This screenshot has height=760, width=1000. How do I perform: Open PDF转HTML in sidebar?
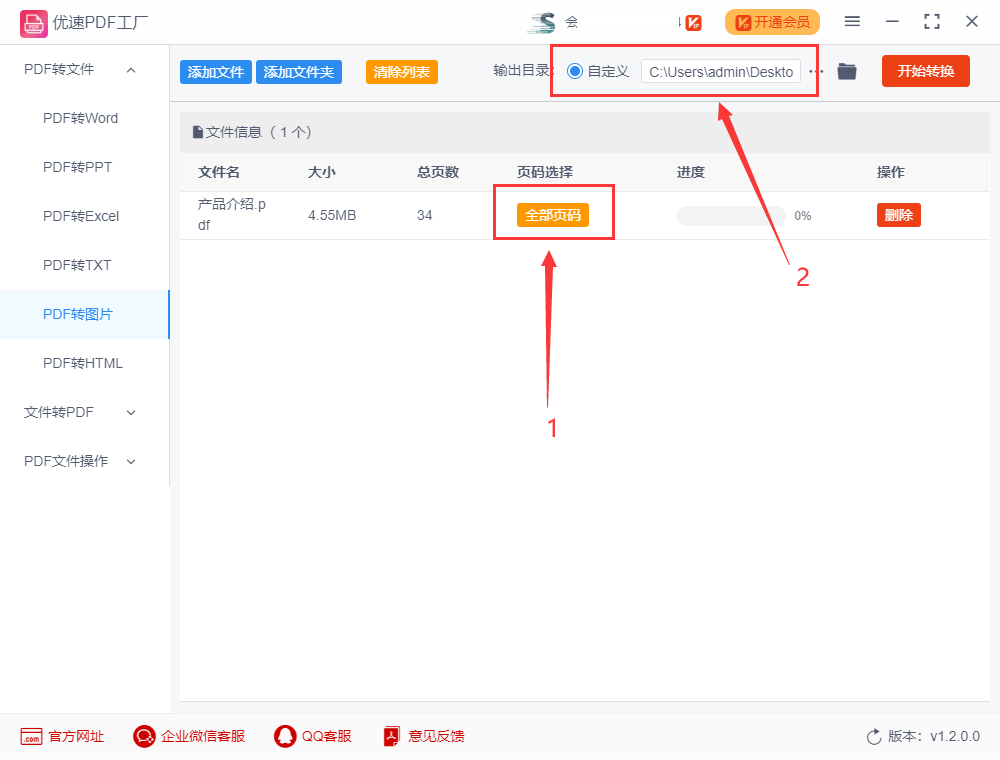point(83,363)
